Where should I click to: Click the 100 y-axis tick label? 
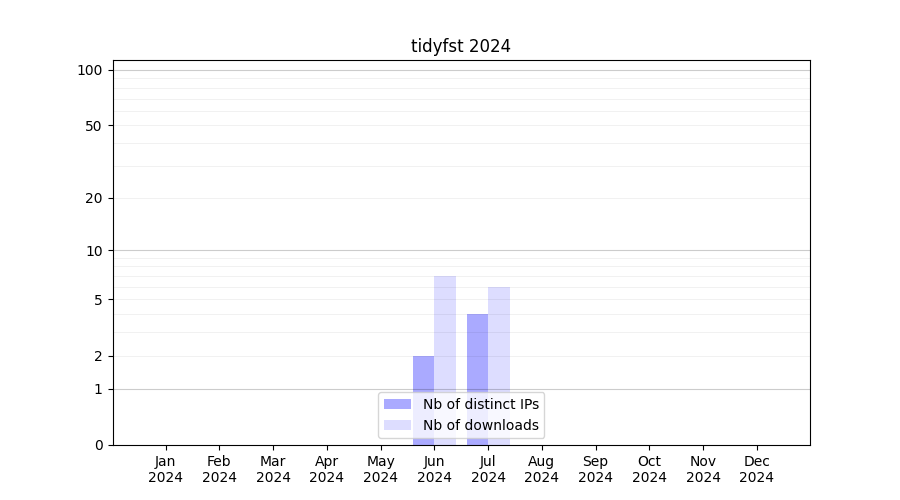90,70
